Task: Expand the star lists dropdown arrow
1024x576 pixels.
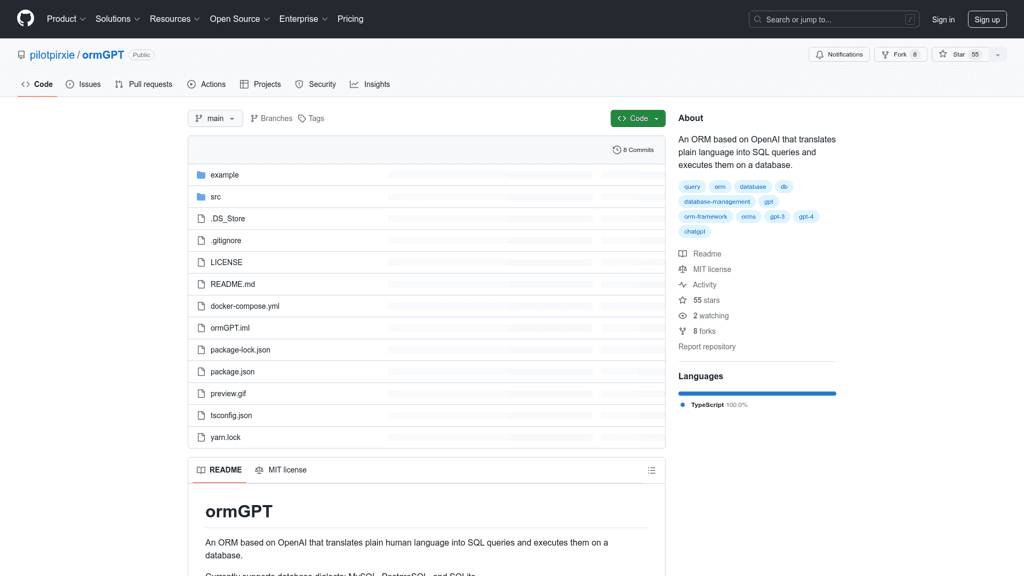Action: (998, 55)
